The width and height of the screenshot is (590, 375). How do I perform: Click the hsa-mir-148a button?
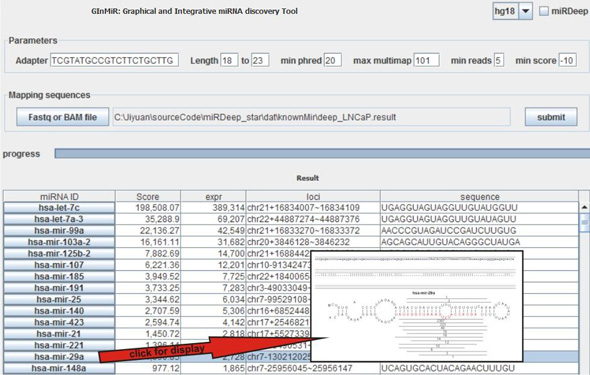pyautogui.click(x=59, y=368)
